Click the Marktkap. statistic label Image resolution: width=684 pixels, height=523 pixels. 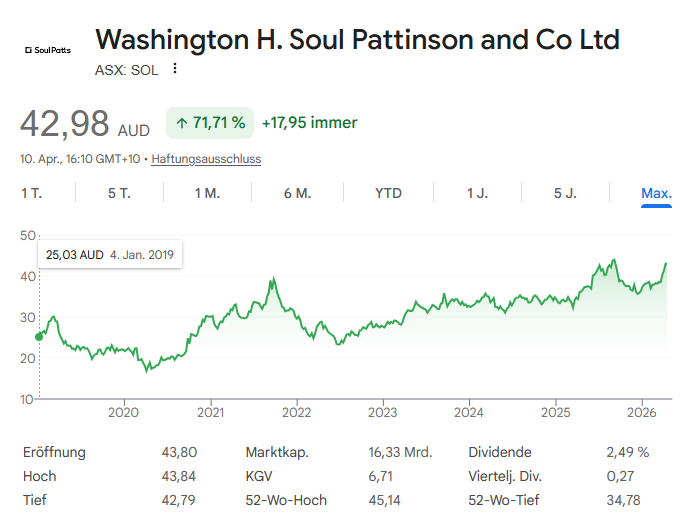275,452
